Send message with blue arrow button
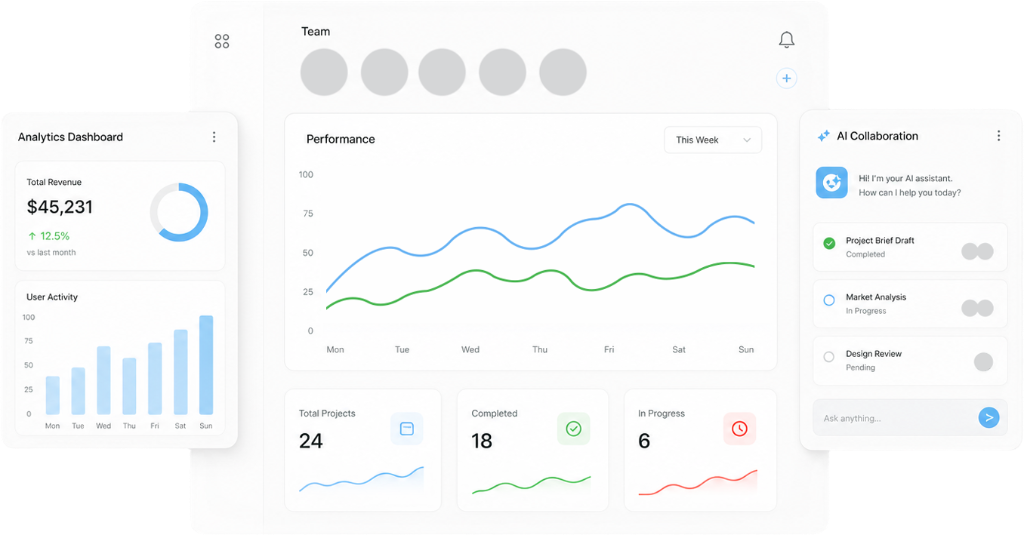The image size is (1024, 535). [989, 417]
